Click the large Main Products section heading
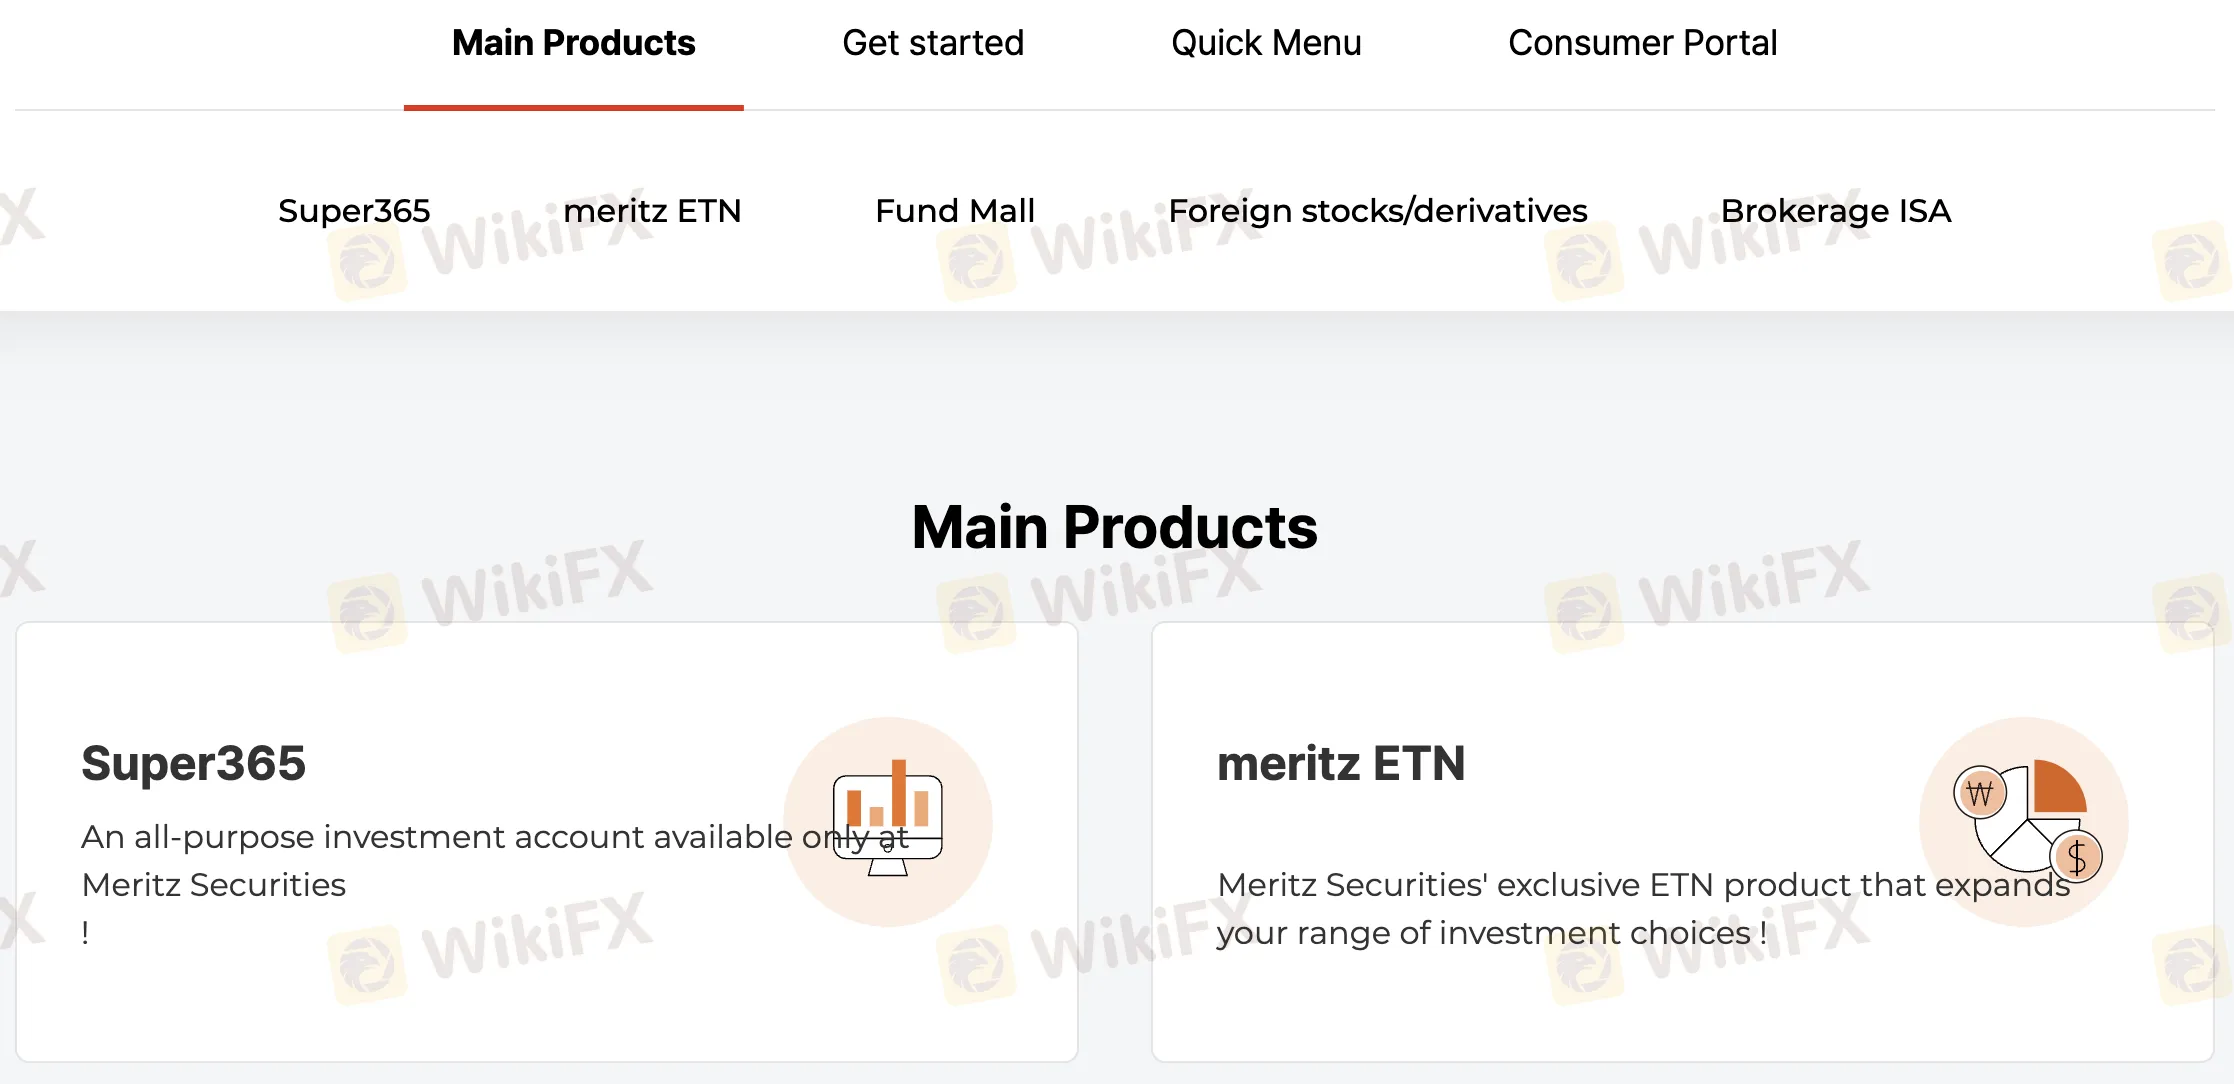Screen dimensions: 2234x1084 [1115, 527]
